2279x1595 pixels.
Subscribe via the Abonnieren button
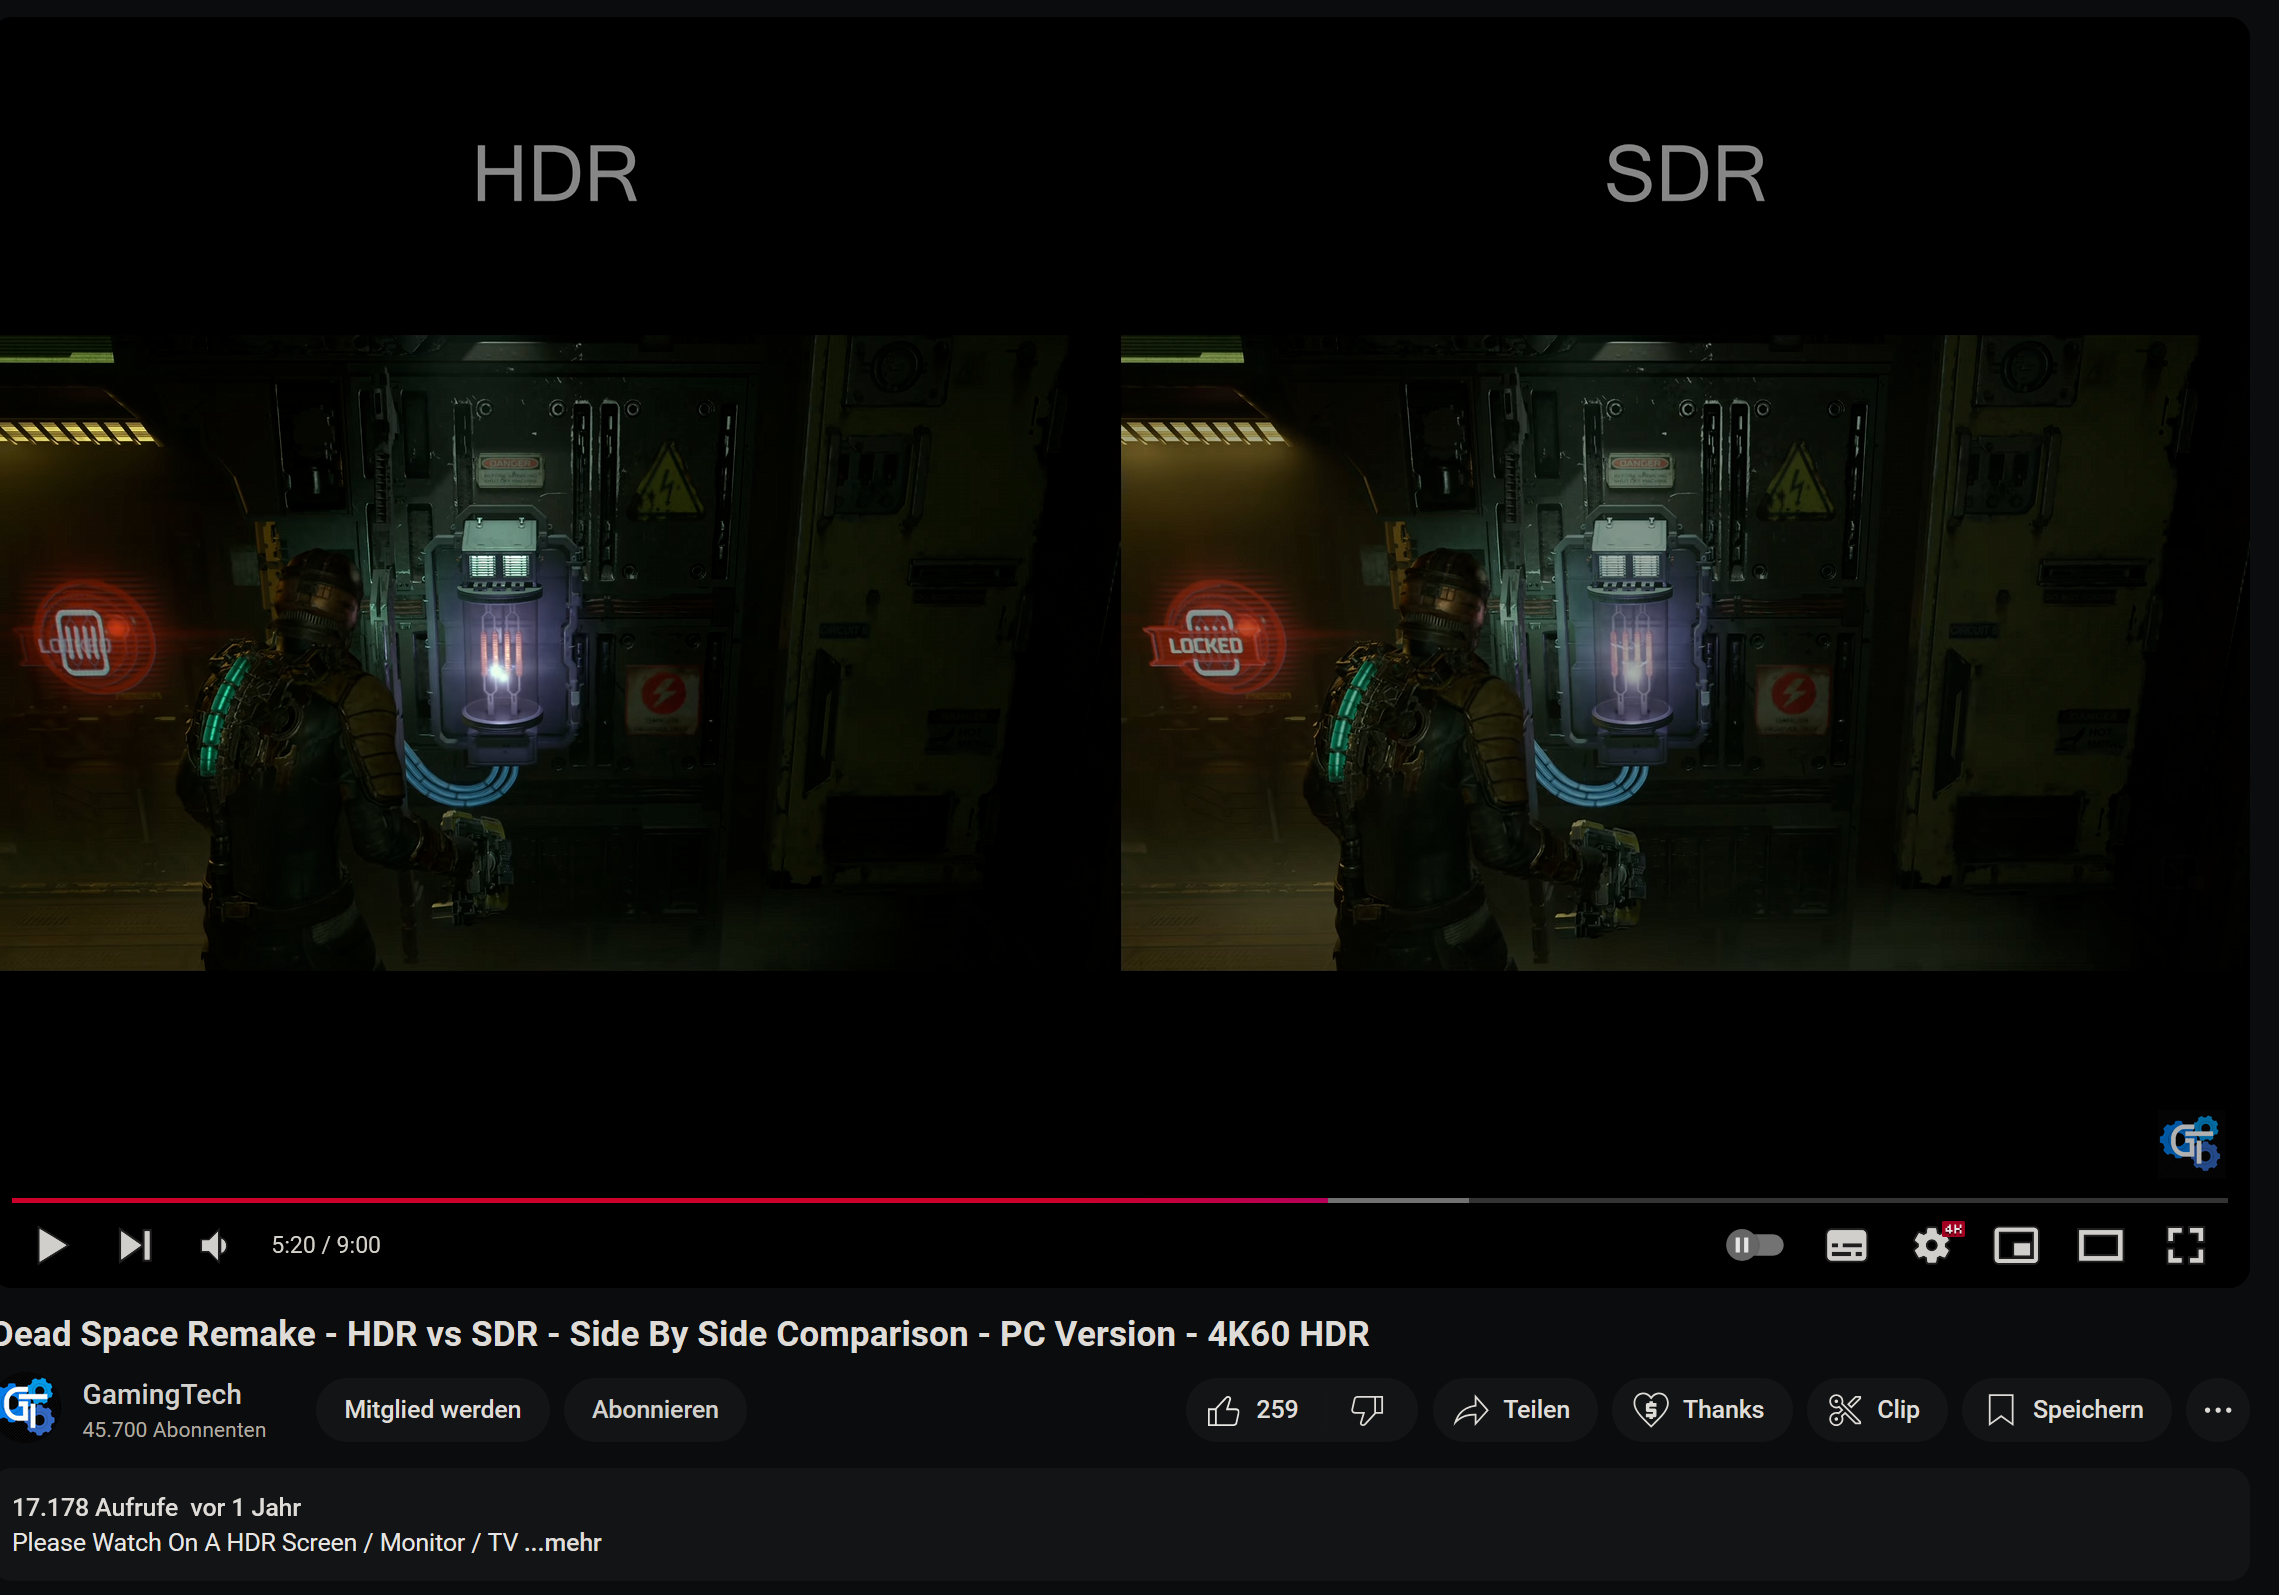click(x=655, y=1410)
